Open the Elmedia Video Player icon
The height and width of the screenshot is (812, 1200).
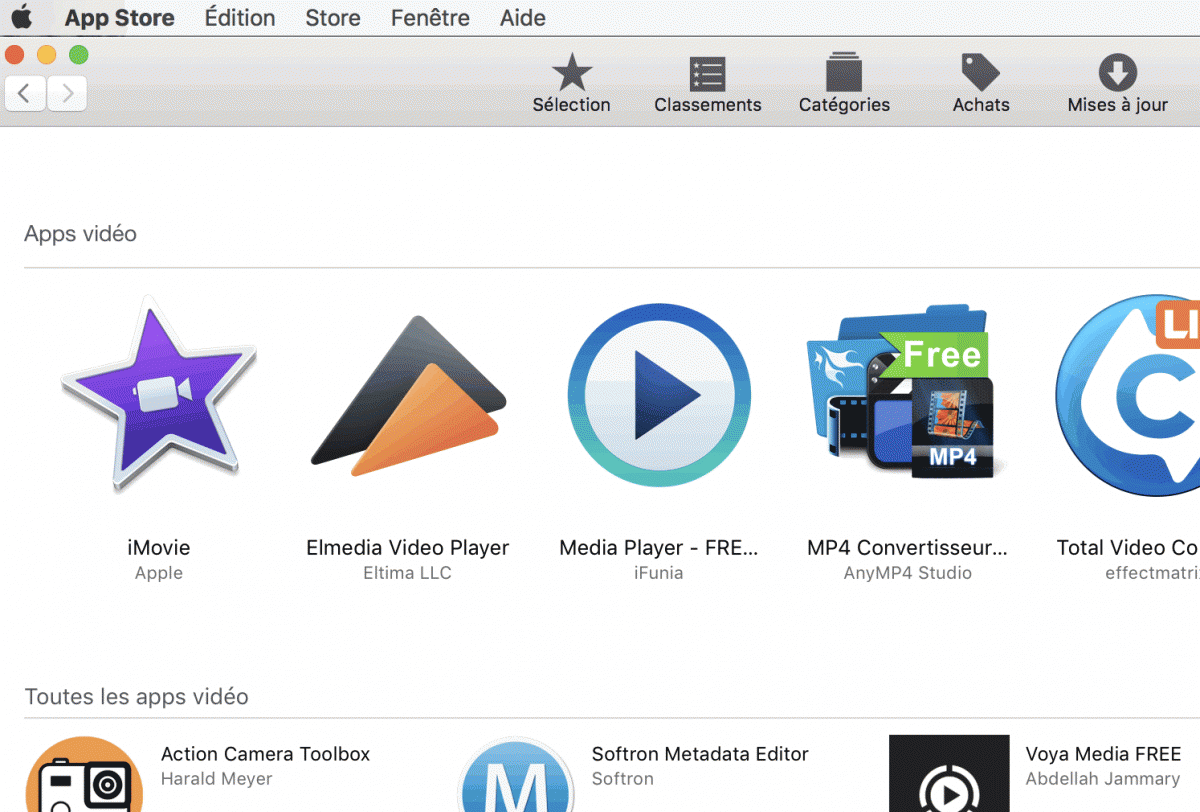[408, 396]
